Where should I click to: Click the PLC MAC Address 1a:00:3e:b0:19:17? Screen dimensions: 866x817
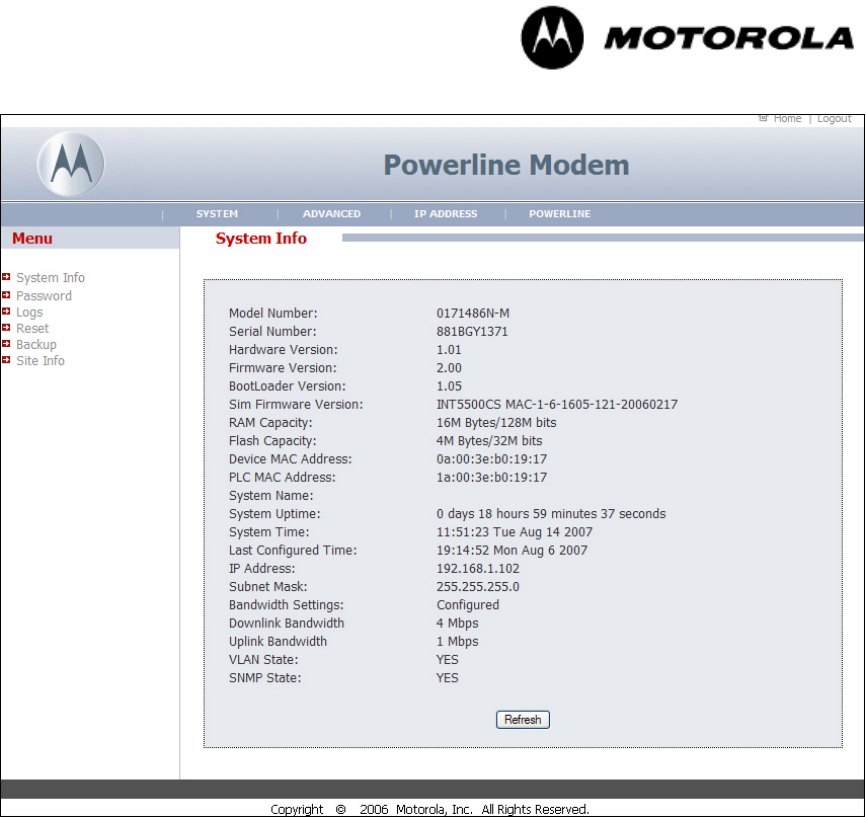(x=492, y=477)
